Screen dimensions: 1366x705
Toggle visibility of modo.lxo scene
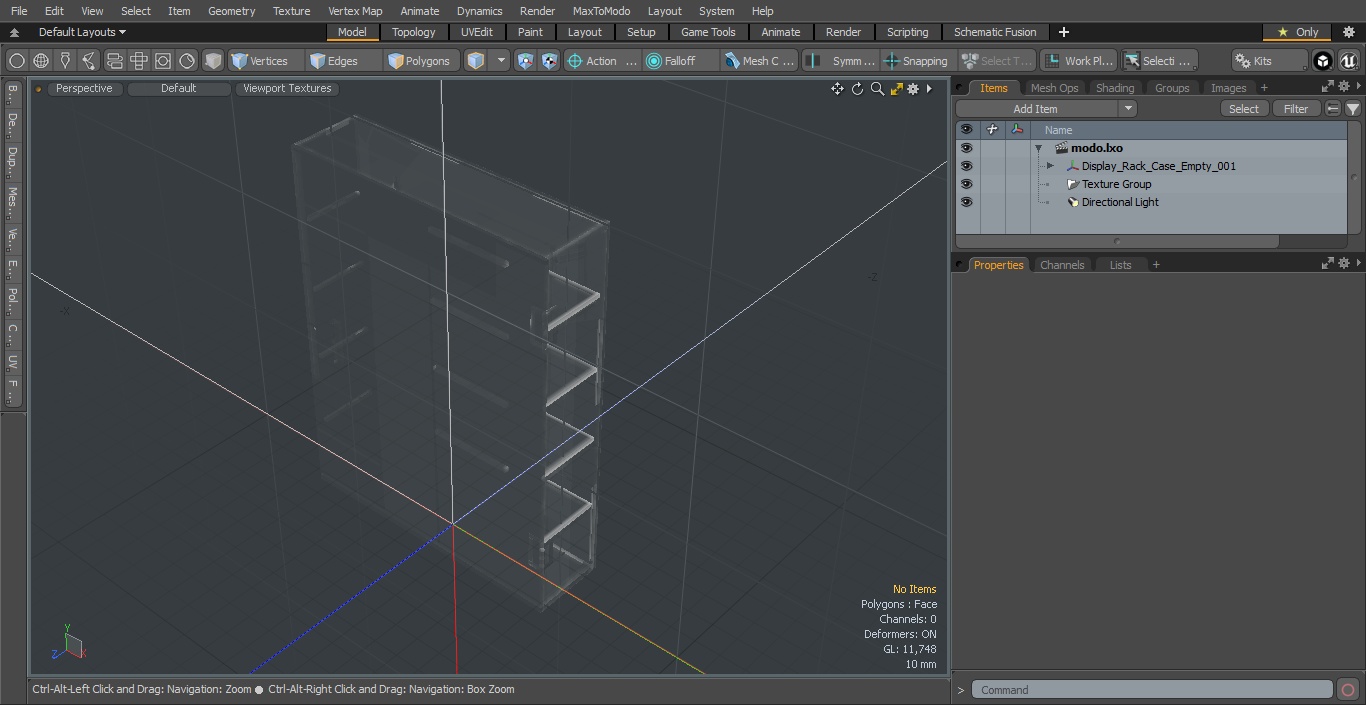pos(966,148)
